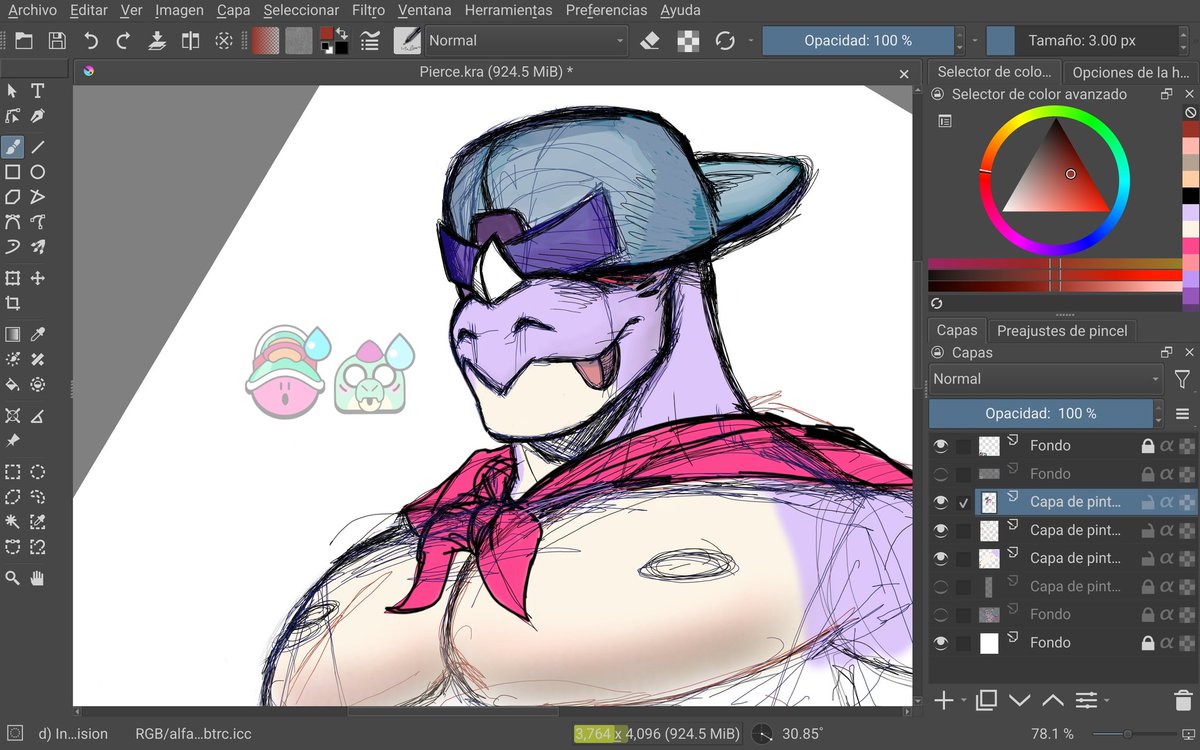Open the layer filter funnel menu
This screenshot has width=1200, height=750.
1182,379
